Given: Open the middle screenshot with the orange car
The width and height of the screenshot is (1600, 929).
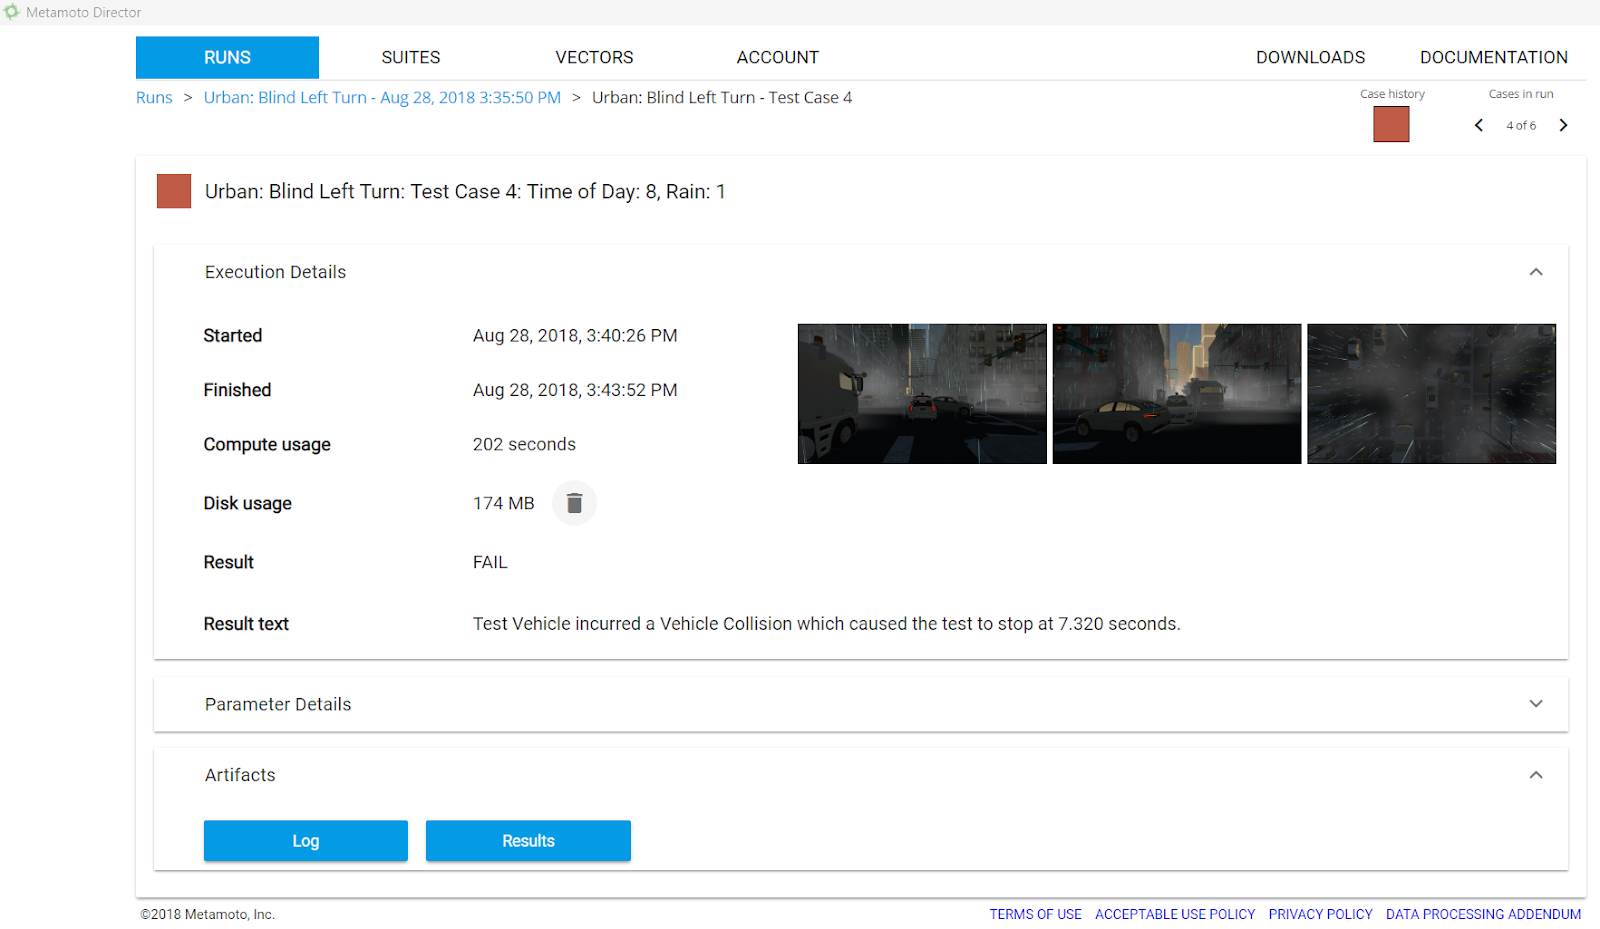Looking at the screenshot, I should (x=1177, y=394).
